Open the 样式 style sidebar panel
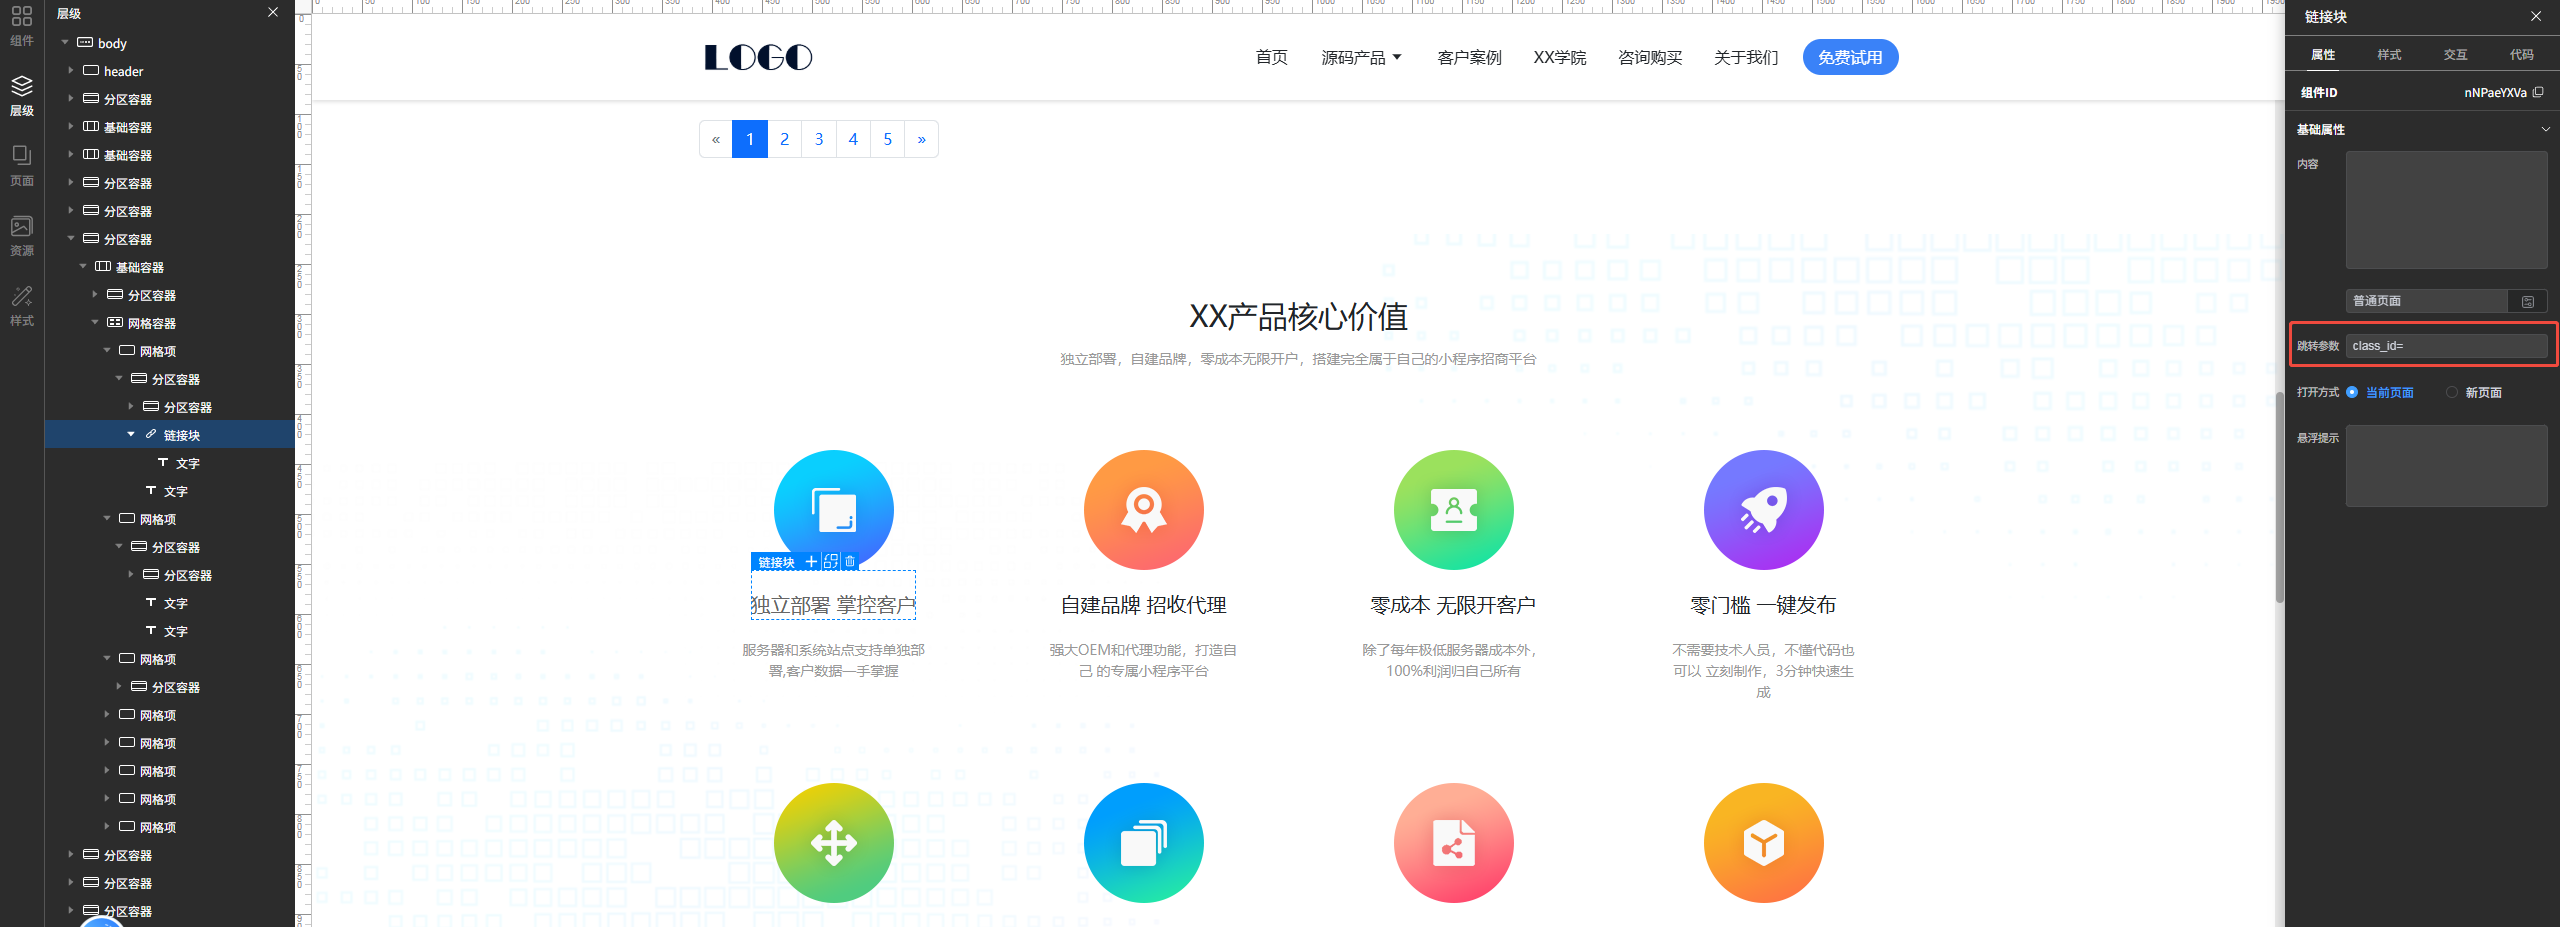Viewport: 2560px width, 927px height. (x=22, y=305)
